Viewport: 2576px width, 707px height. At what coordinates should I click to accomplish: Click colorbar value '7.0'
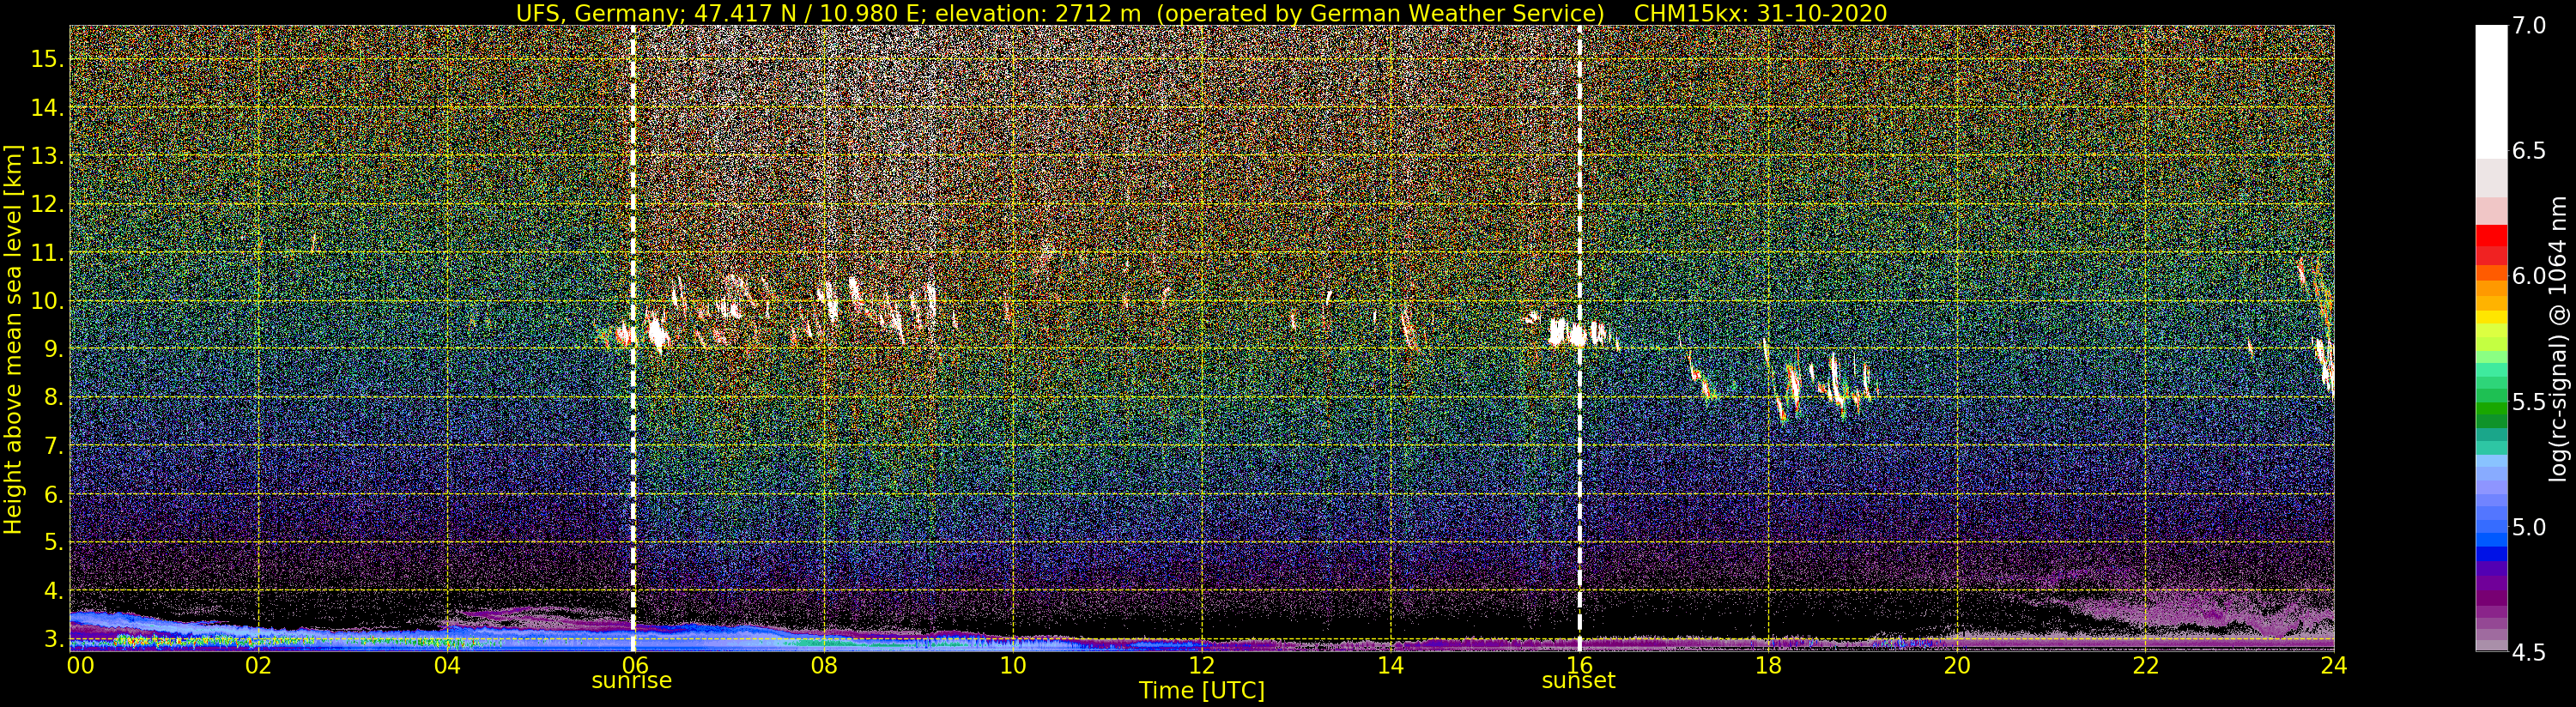coord(2529,26)
